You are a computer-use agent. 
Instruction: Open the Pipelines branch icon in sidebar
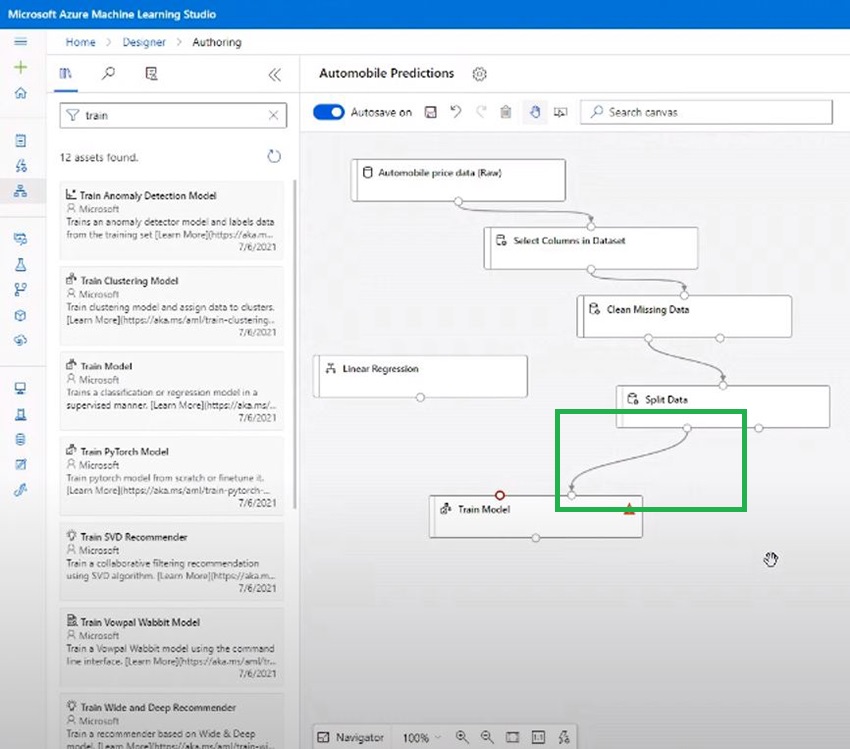tap(21, 289)
